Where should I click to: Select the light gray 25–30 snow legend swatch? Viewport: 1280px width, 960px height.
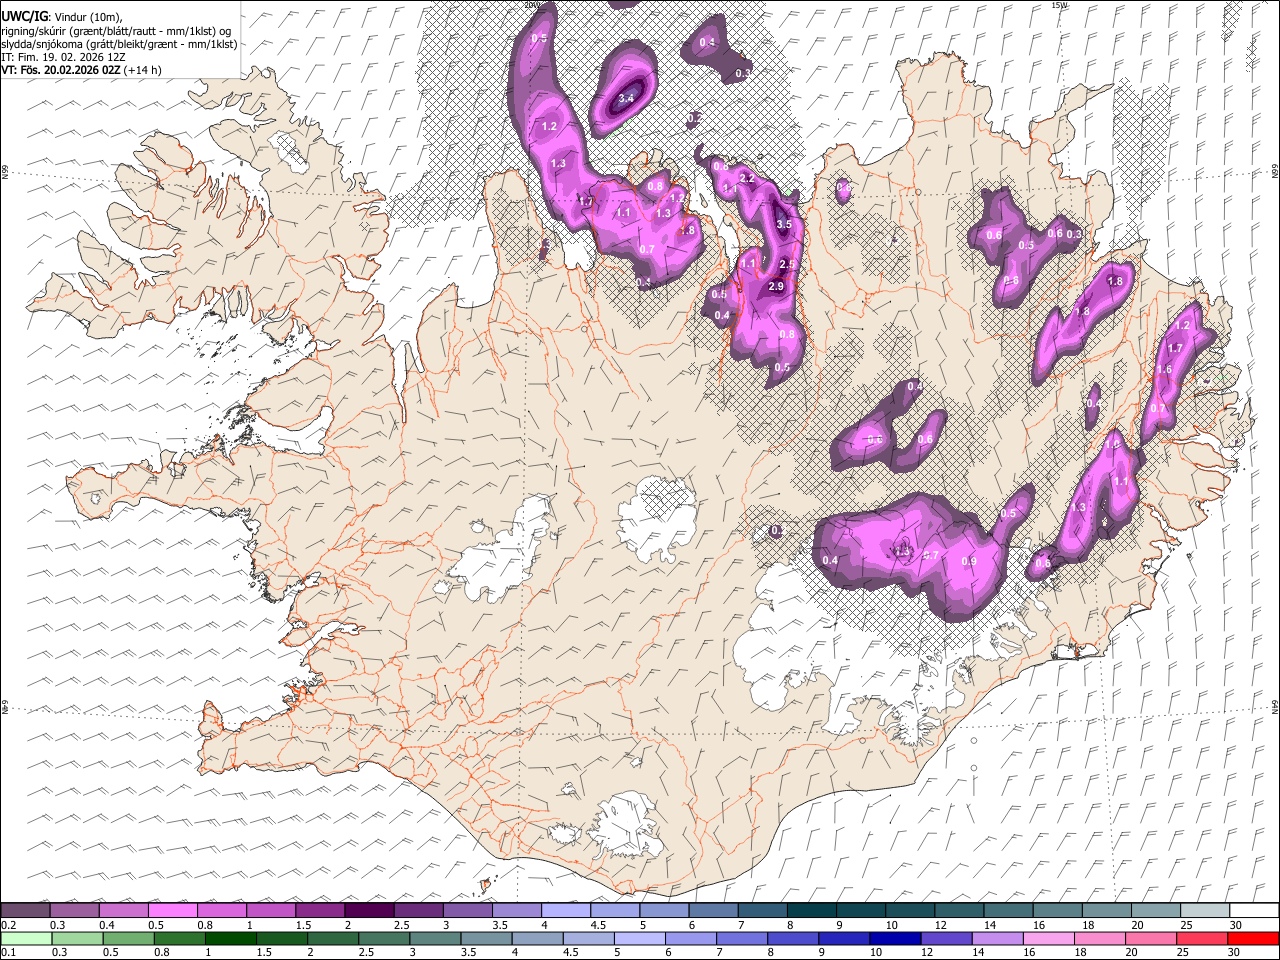pyautogui.click(x=1204, y=910)
